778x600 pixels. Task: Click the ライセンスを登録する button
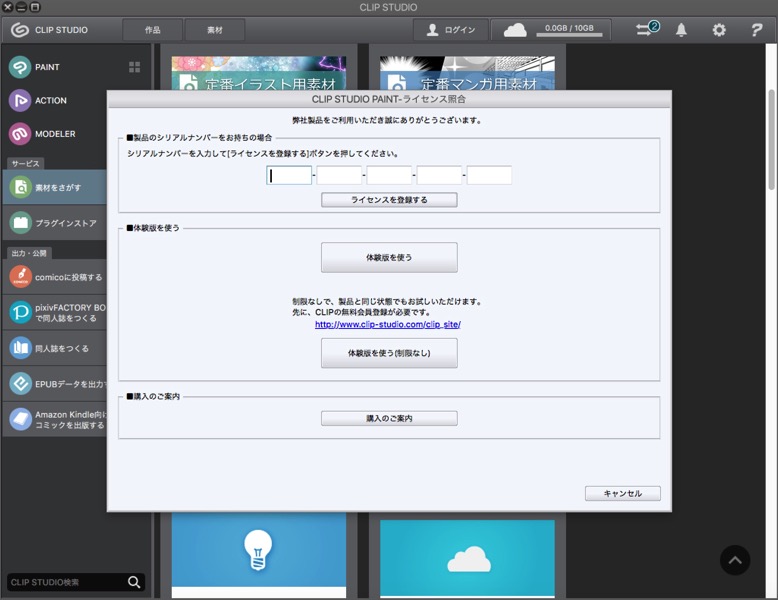(x=389, y=200)
